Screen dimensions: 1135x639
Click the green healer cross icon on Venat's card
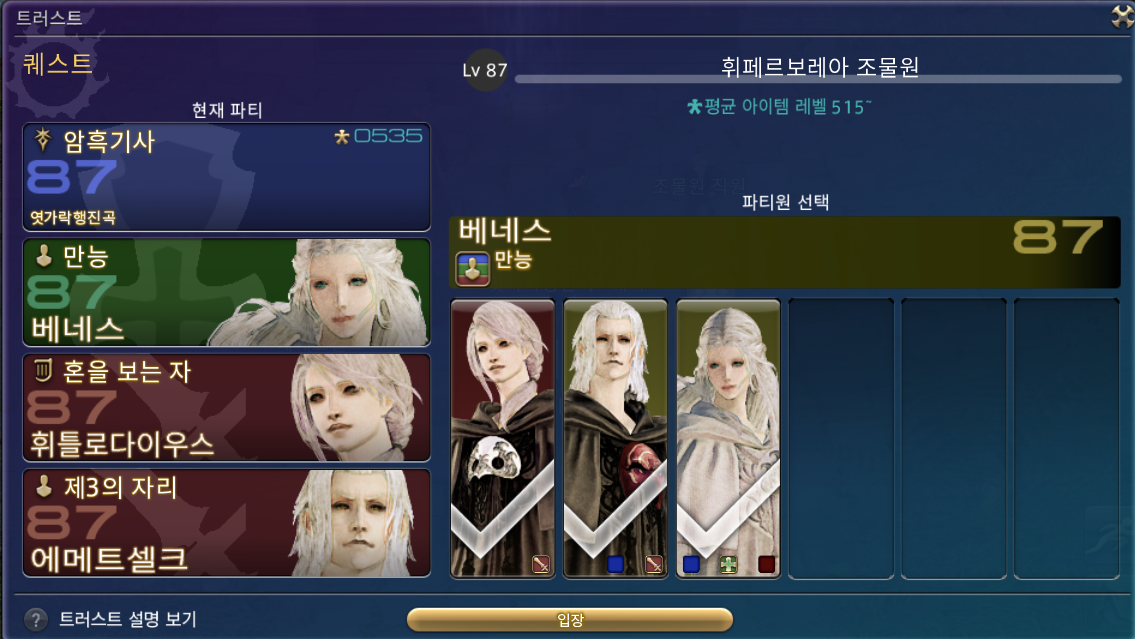(x=728, y=564)
